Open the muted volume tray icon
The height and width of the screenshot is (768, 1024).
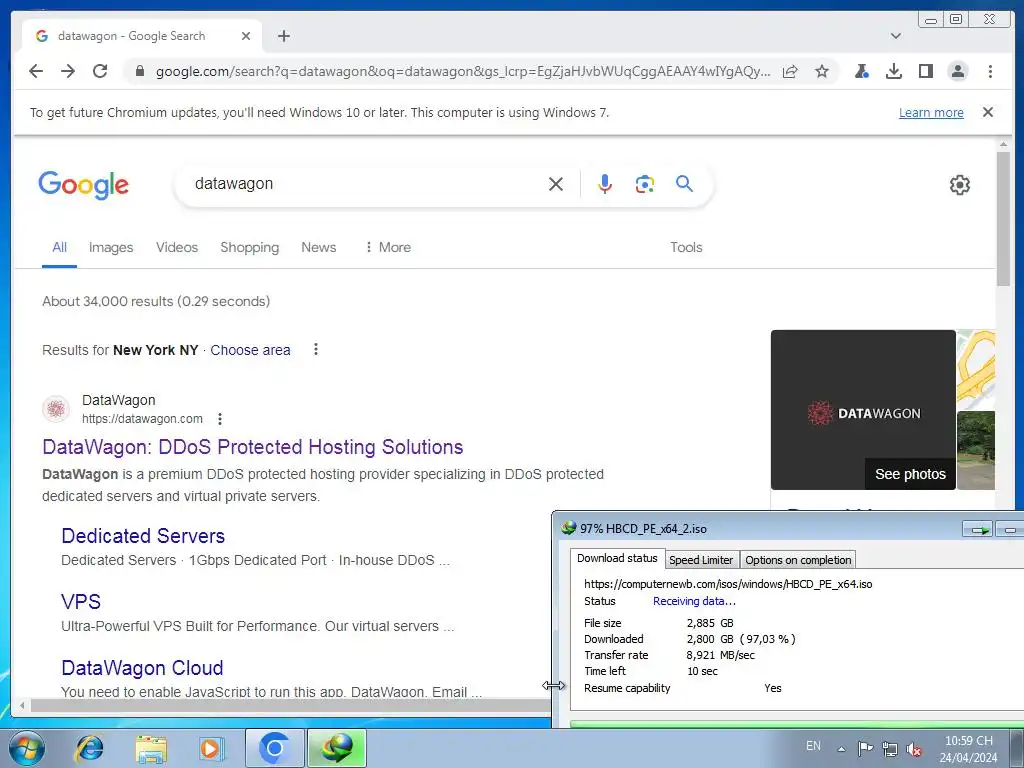point(914,749)
